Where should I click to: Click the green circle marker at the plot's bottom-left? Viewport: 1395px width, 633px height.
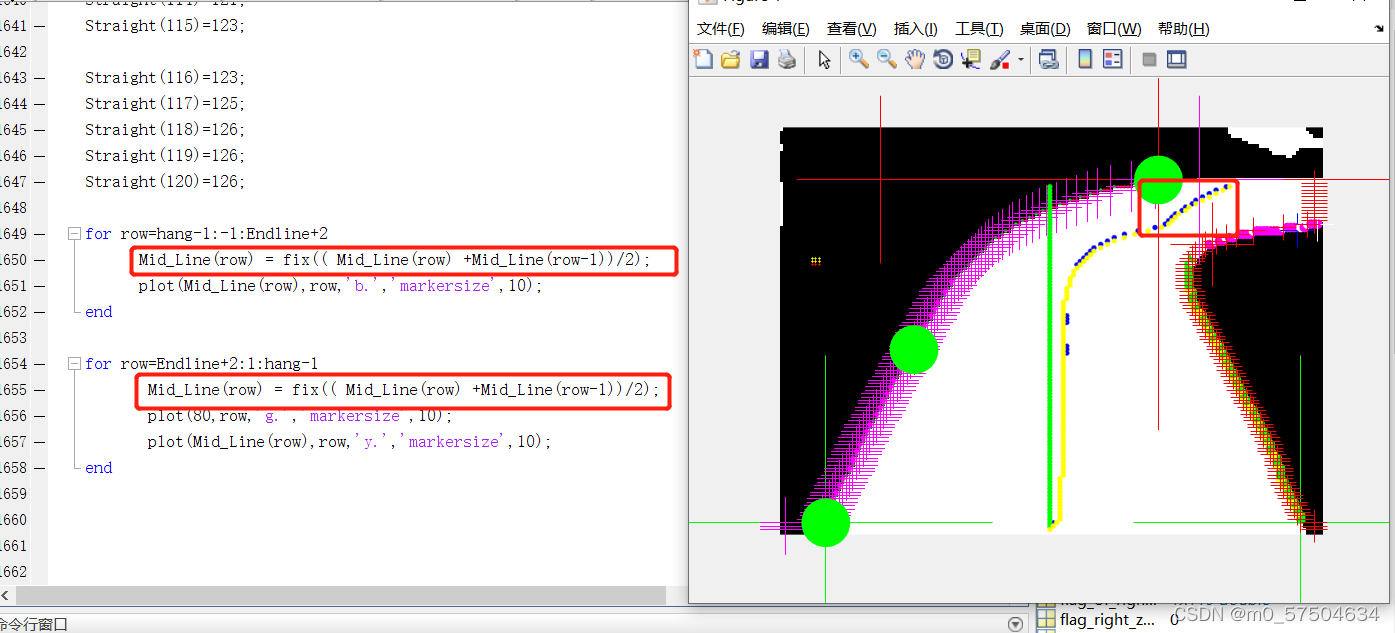pos(825,523)
